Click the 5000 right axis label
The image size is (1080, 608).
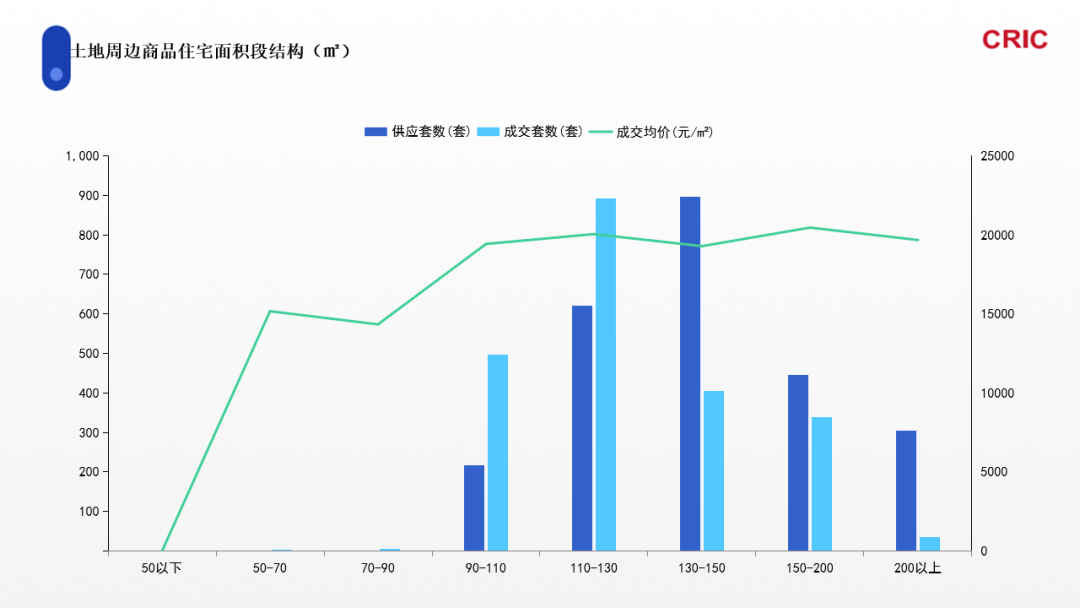click(x=994, y=472)
